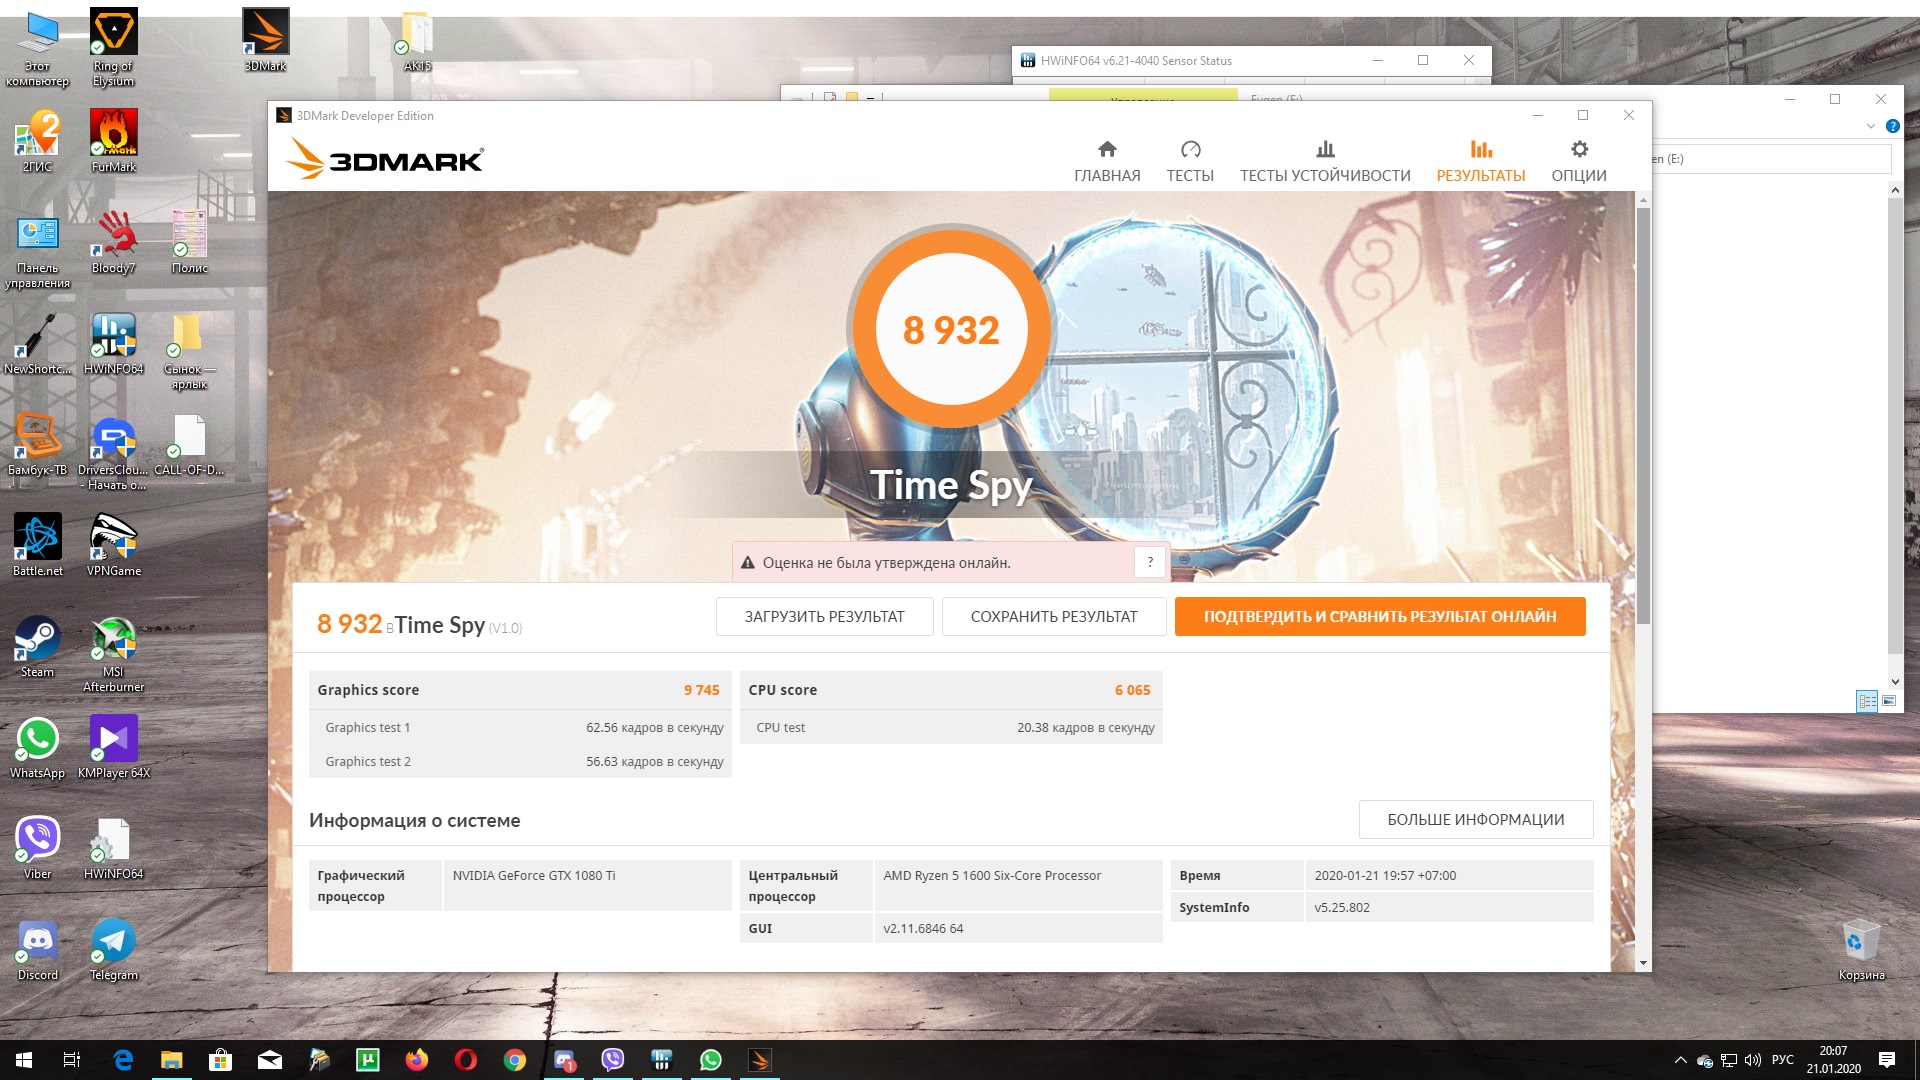Screen dimensions: 1920x1080
Task: Open the Главная home tab icon
Action: click(1107, 150)
